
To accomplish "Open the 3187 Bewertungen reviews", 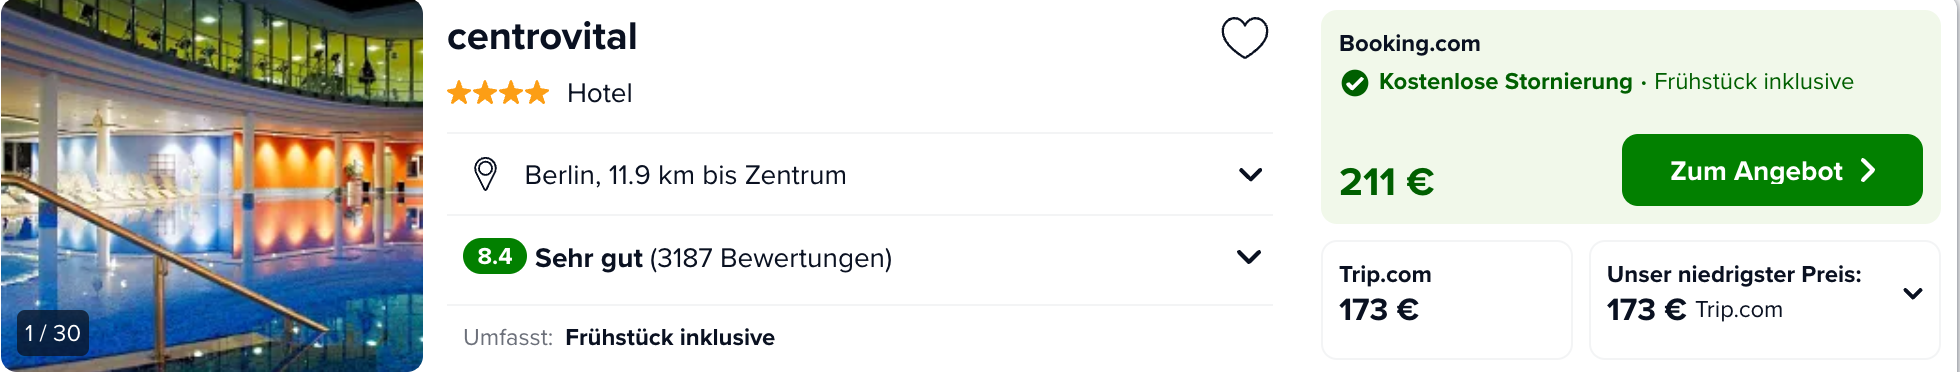I will point(771,258).
